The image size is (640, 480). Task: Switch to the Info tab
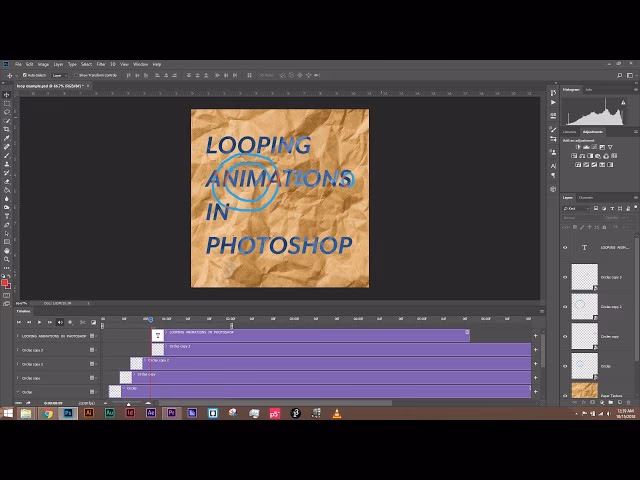[x=589, y=89]
